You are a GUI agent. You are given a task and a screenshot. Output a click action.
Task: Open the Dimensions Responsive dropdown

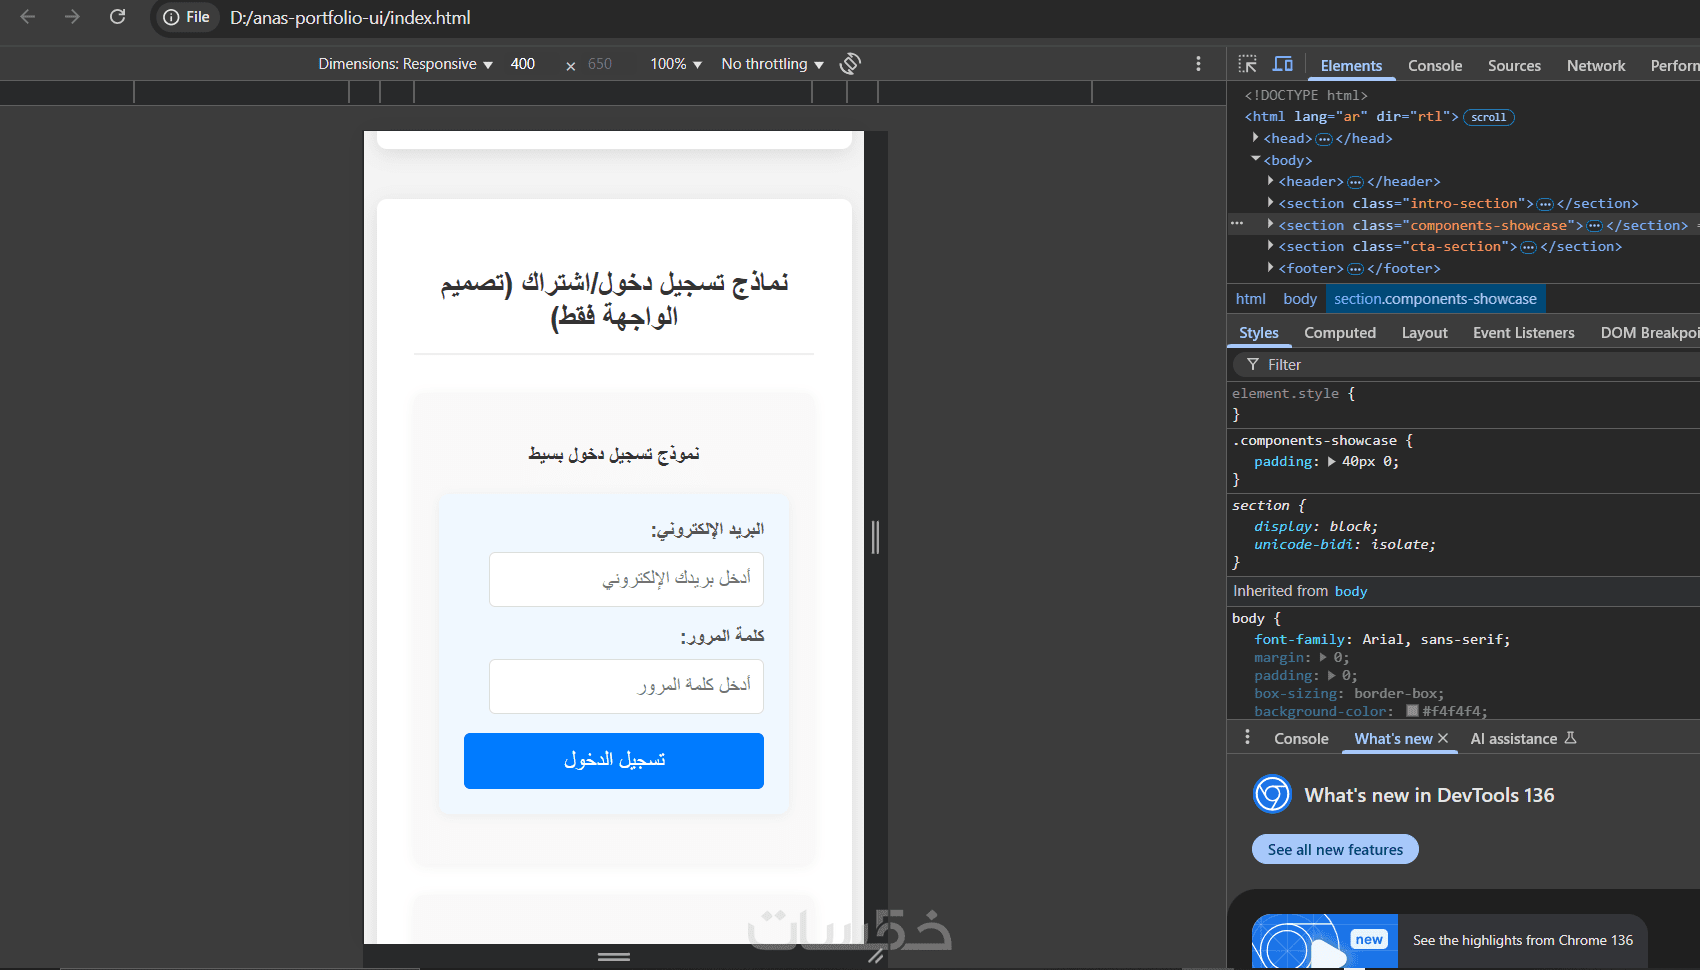(405, 64)
